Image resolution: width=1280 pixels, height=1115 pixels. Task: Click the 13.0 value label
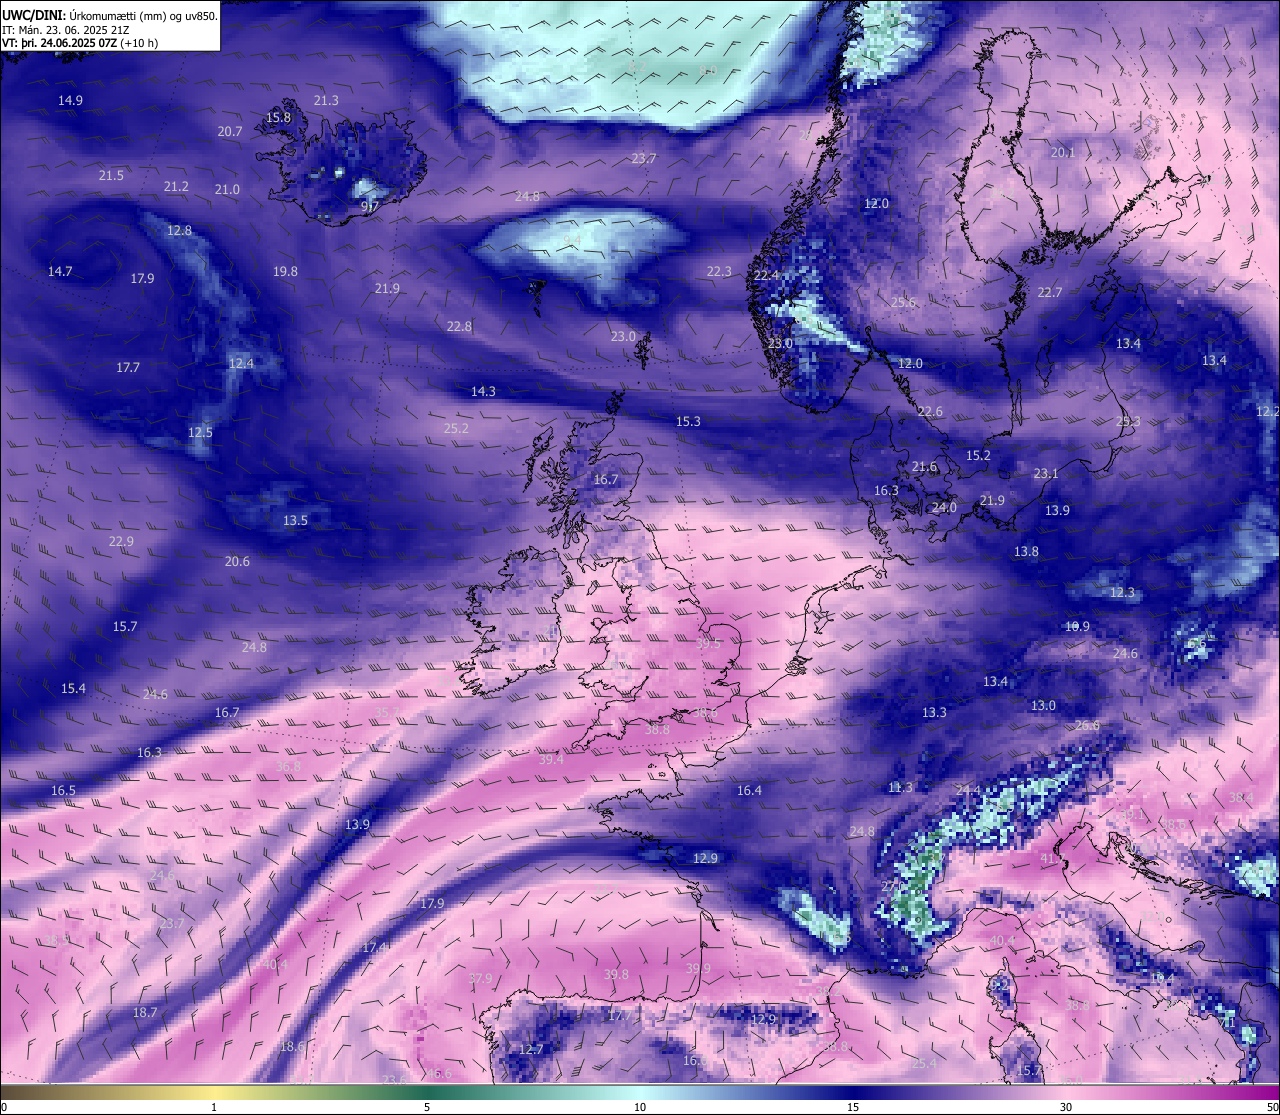(x=1043, y=705)
